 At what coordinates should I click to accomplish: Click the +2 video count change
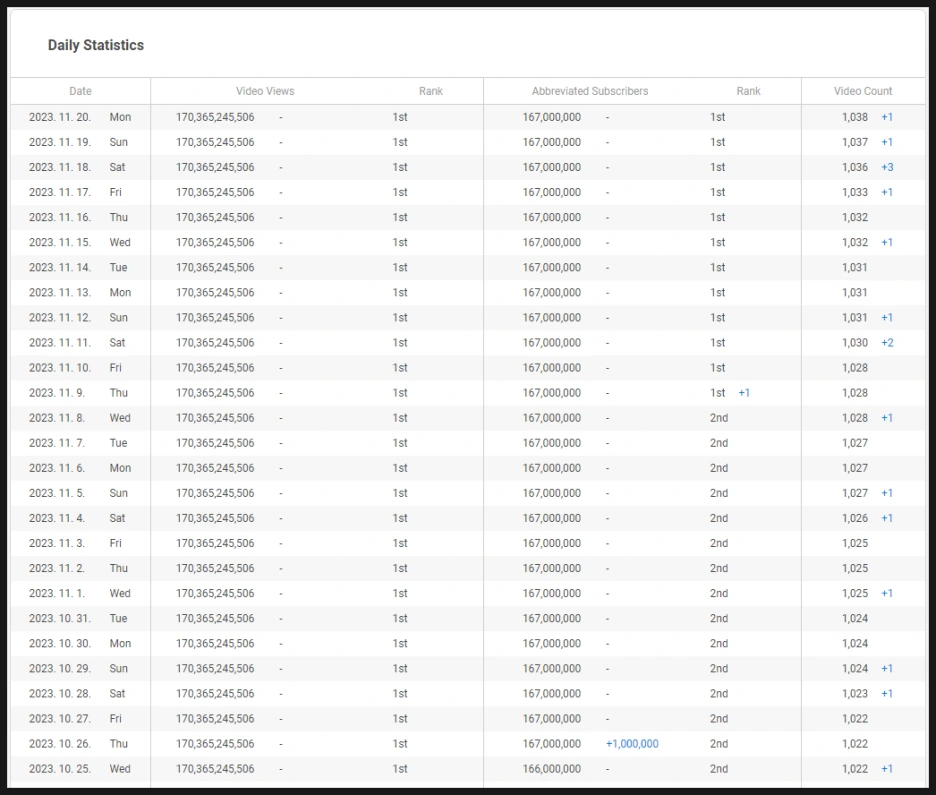[887, 343]
